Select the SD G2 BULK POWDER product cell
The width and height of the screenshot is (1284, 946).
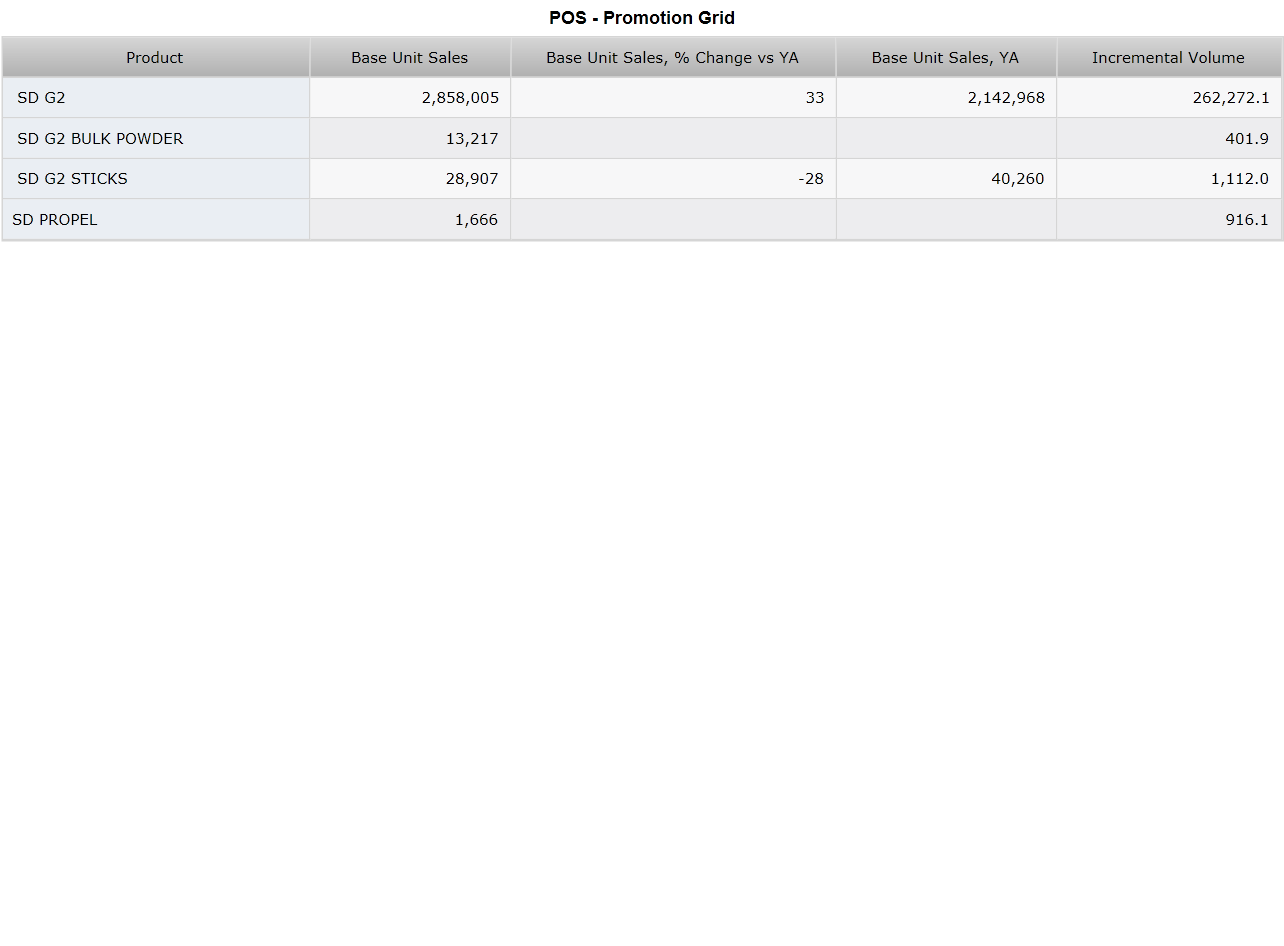coord(156,138)
